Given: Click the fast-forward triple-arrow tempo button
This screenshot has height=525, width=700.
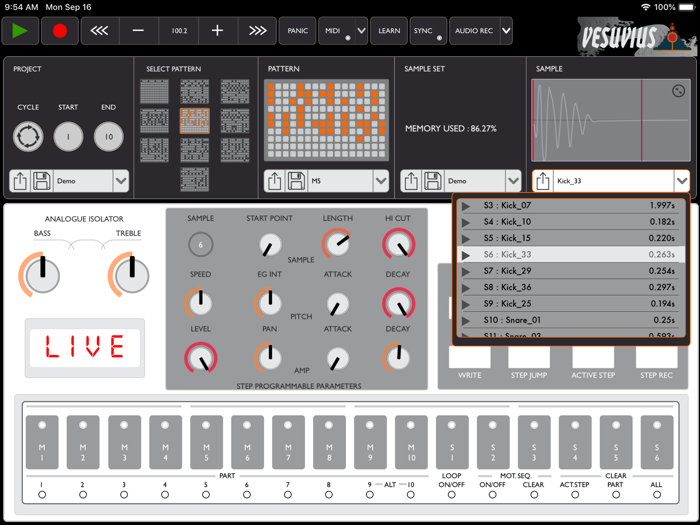Looking at the screenshot, I should tap(257, 31).
